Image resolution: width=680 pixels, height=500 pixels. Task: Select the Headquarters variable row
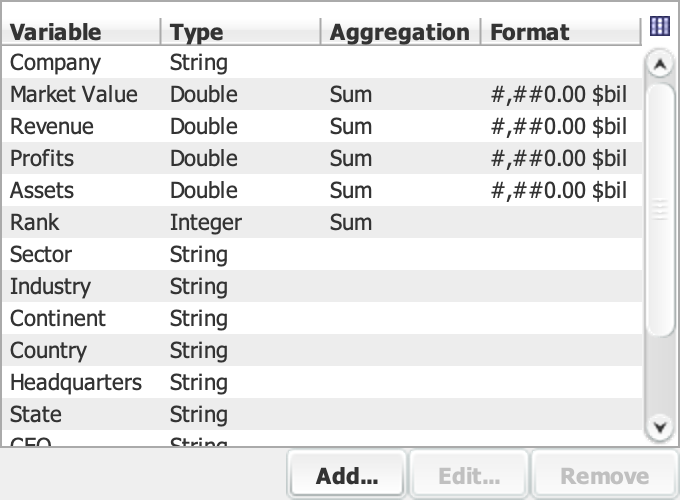tap(76, 383)
